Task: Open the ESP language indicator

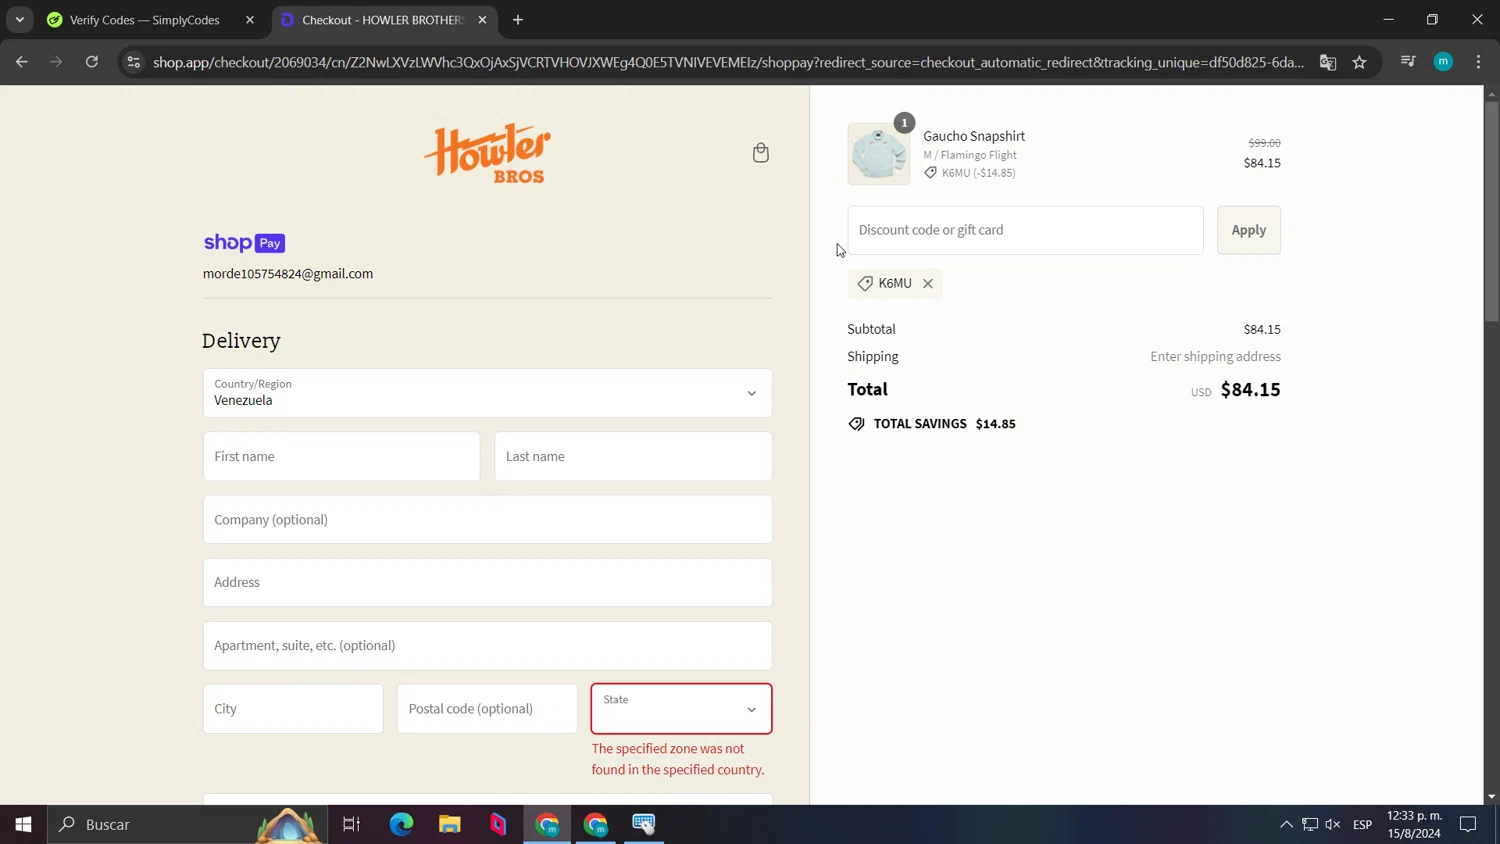Action: point(1362,825)
